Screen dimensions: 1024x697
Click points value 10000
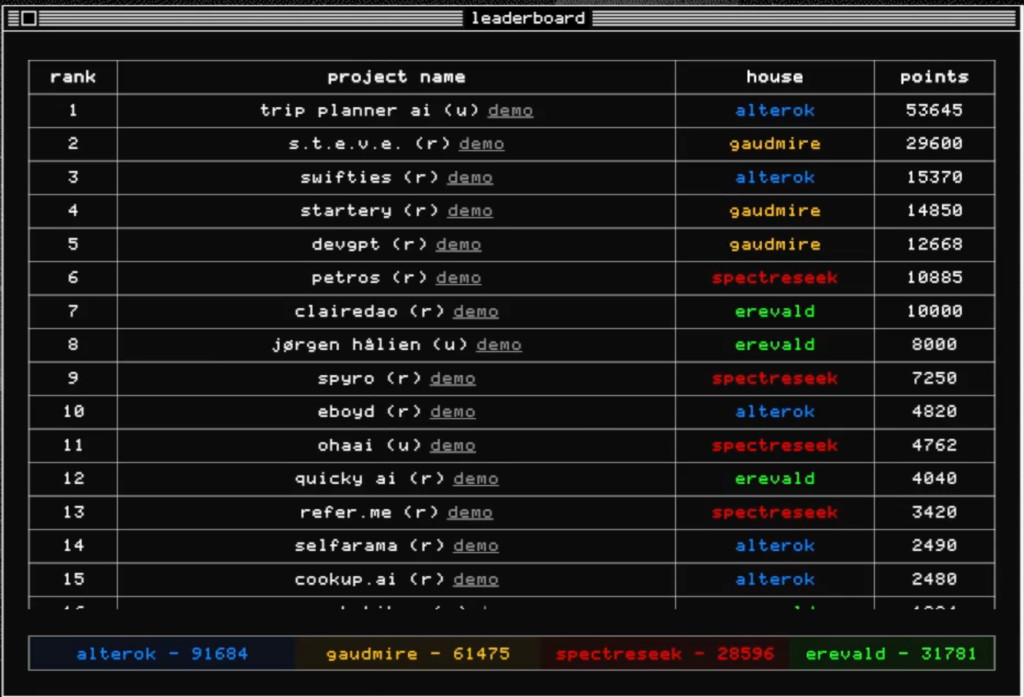(935, 312)
